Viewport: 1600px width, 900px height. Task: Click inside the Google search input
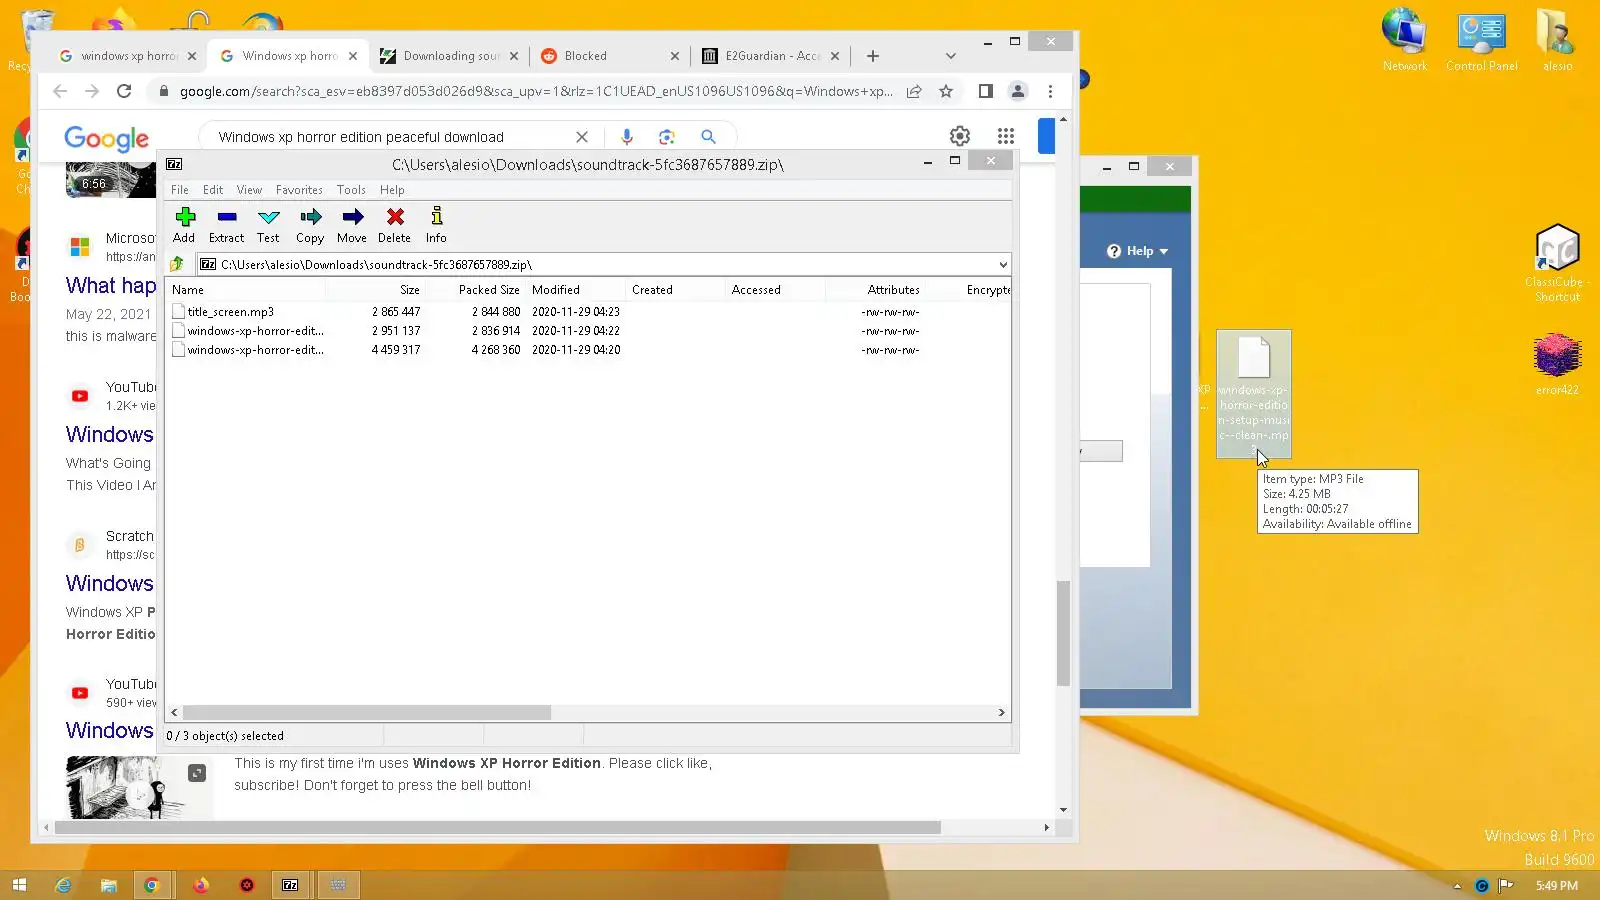[391, 137]
